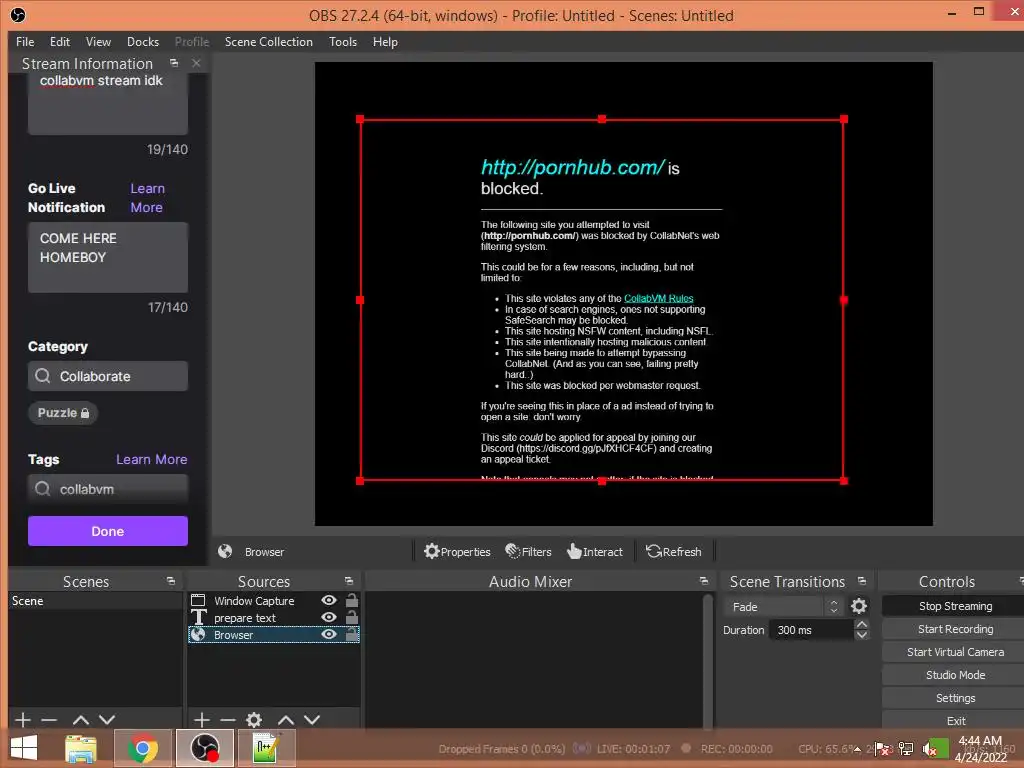The image size is (1024, 768).
Task: Lock the Window Capture source
Action: point(351,600)
